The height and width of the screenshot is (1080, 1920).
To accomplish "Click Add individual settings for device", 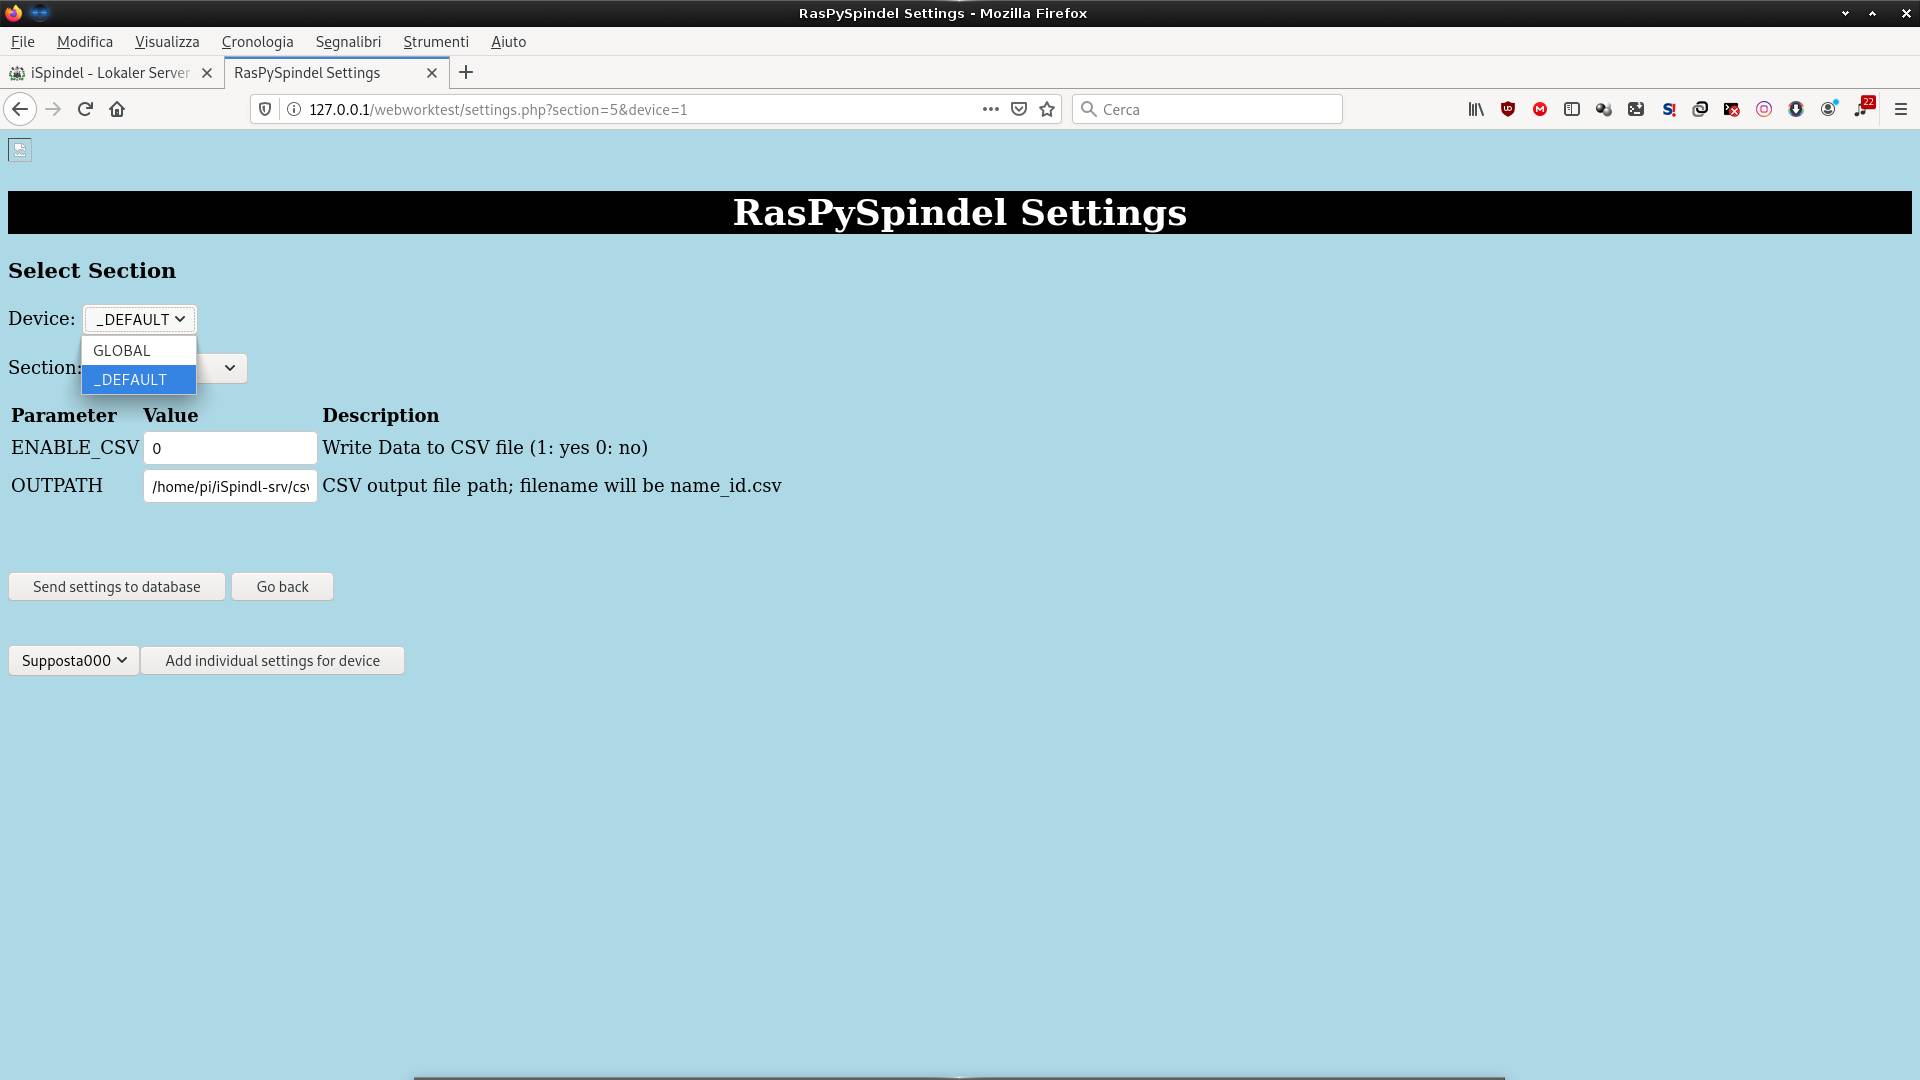I will [x=272, y=661].
